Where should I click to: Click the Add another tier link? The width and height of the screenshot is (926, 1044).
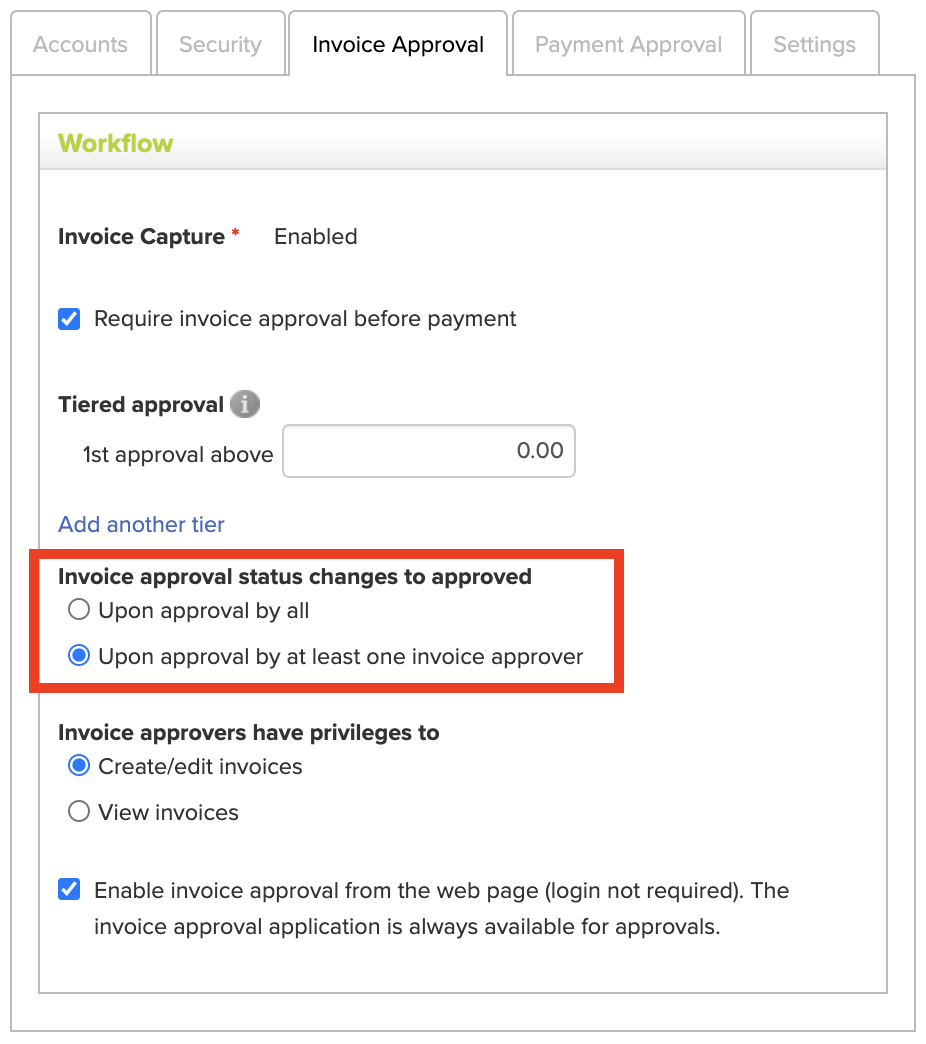[x=141, y=524]
